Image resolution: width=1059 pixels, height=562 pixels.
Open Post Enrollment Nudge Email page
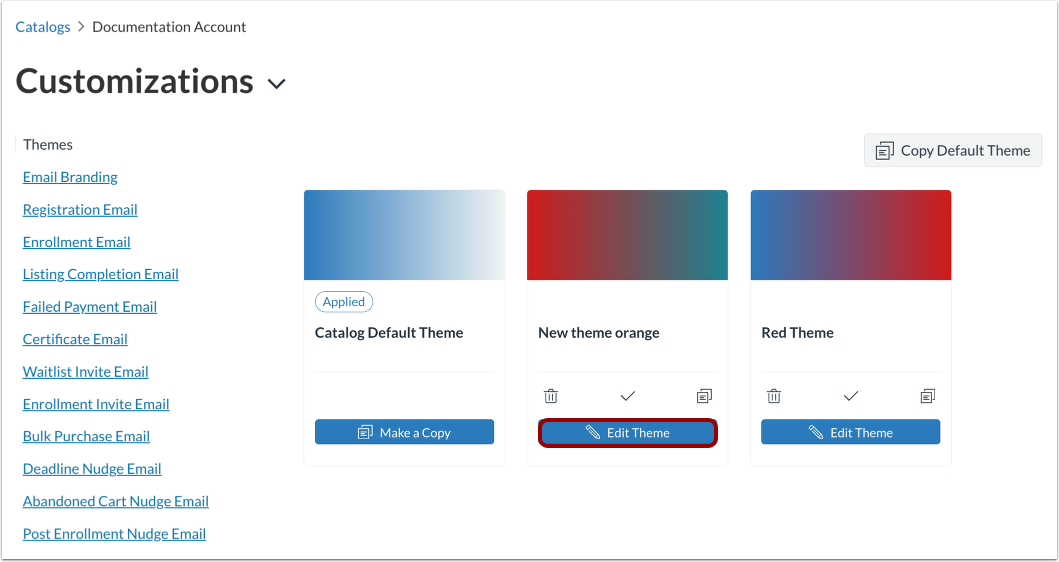114,534
